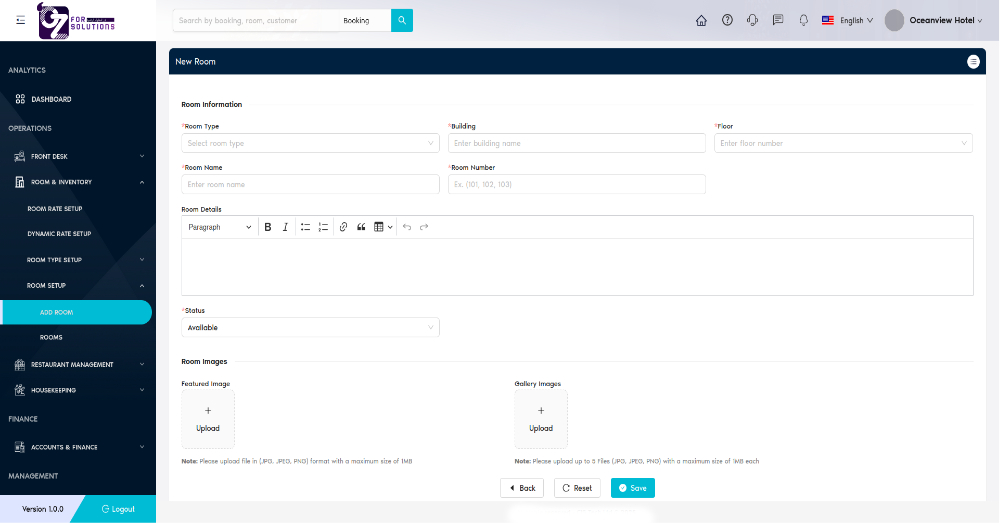Open Dashboard in the sidebar

click(x=50, y=99)
